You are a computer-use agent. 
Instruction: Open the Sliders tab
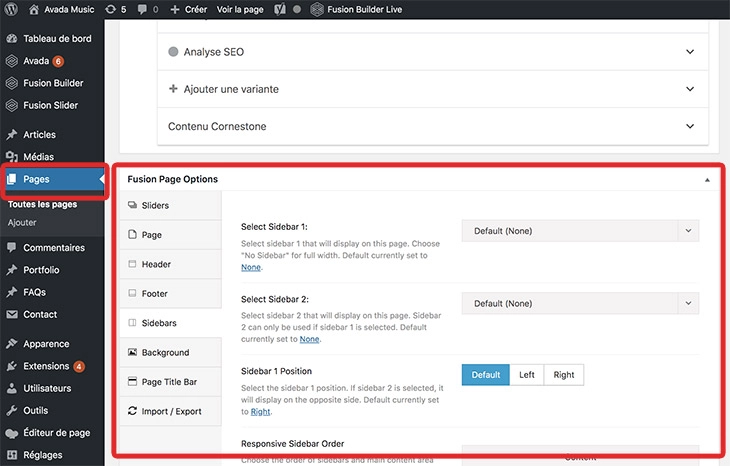pos(170,205)
